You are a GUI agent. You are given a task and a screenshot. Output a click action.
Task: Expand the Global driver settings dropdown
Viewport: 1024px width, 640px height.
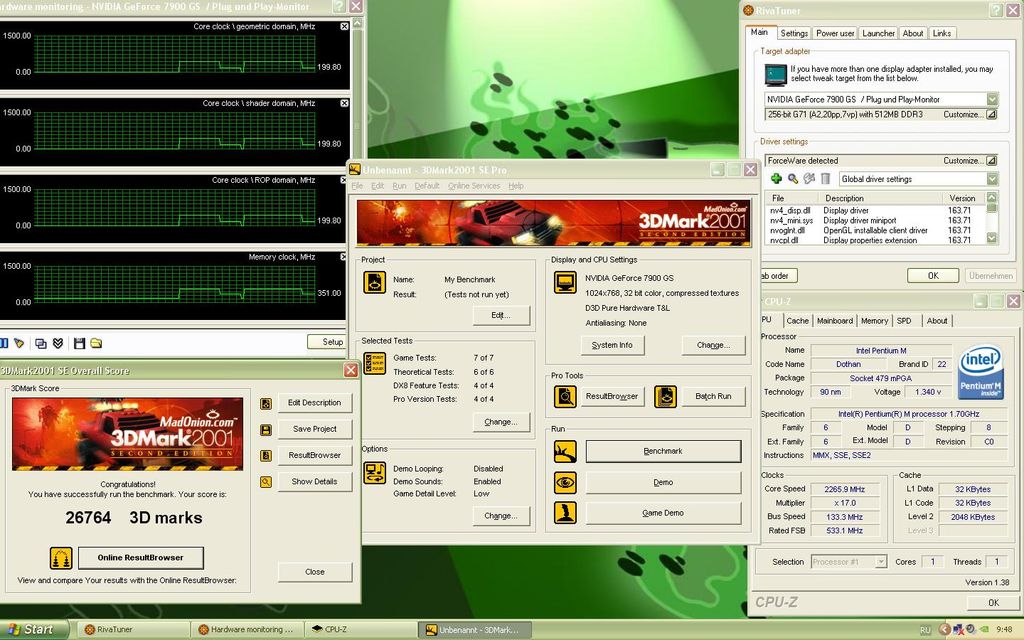(992, 179)
